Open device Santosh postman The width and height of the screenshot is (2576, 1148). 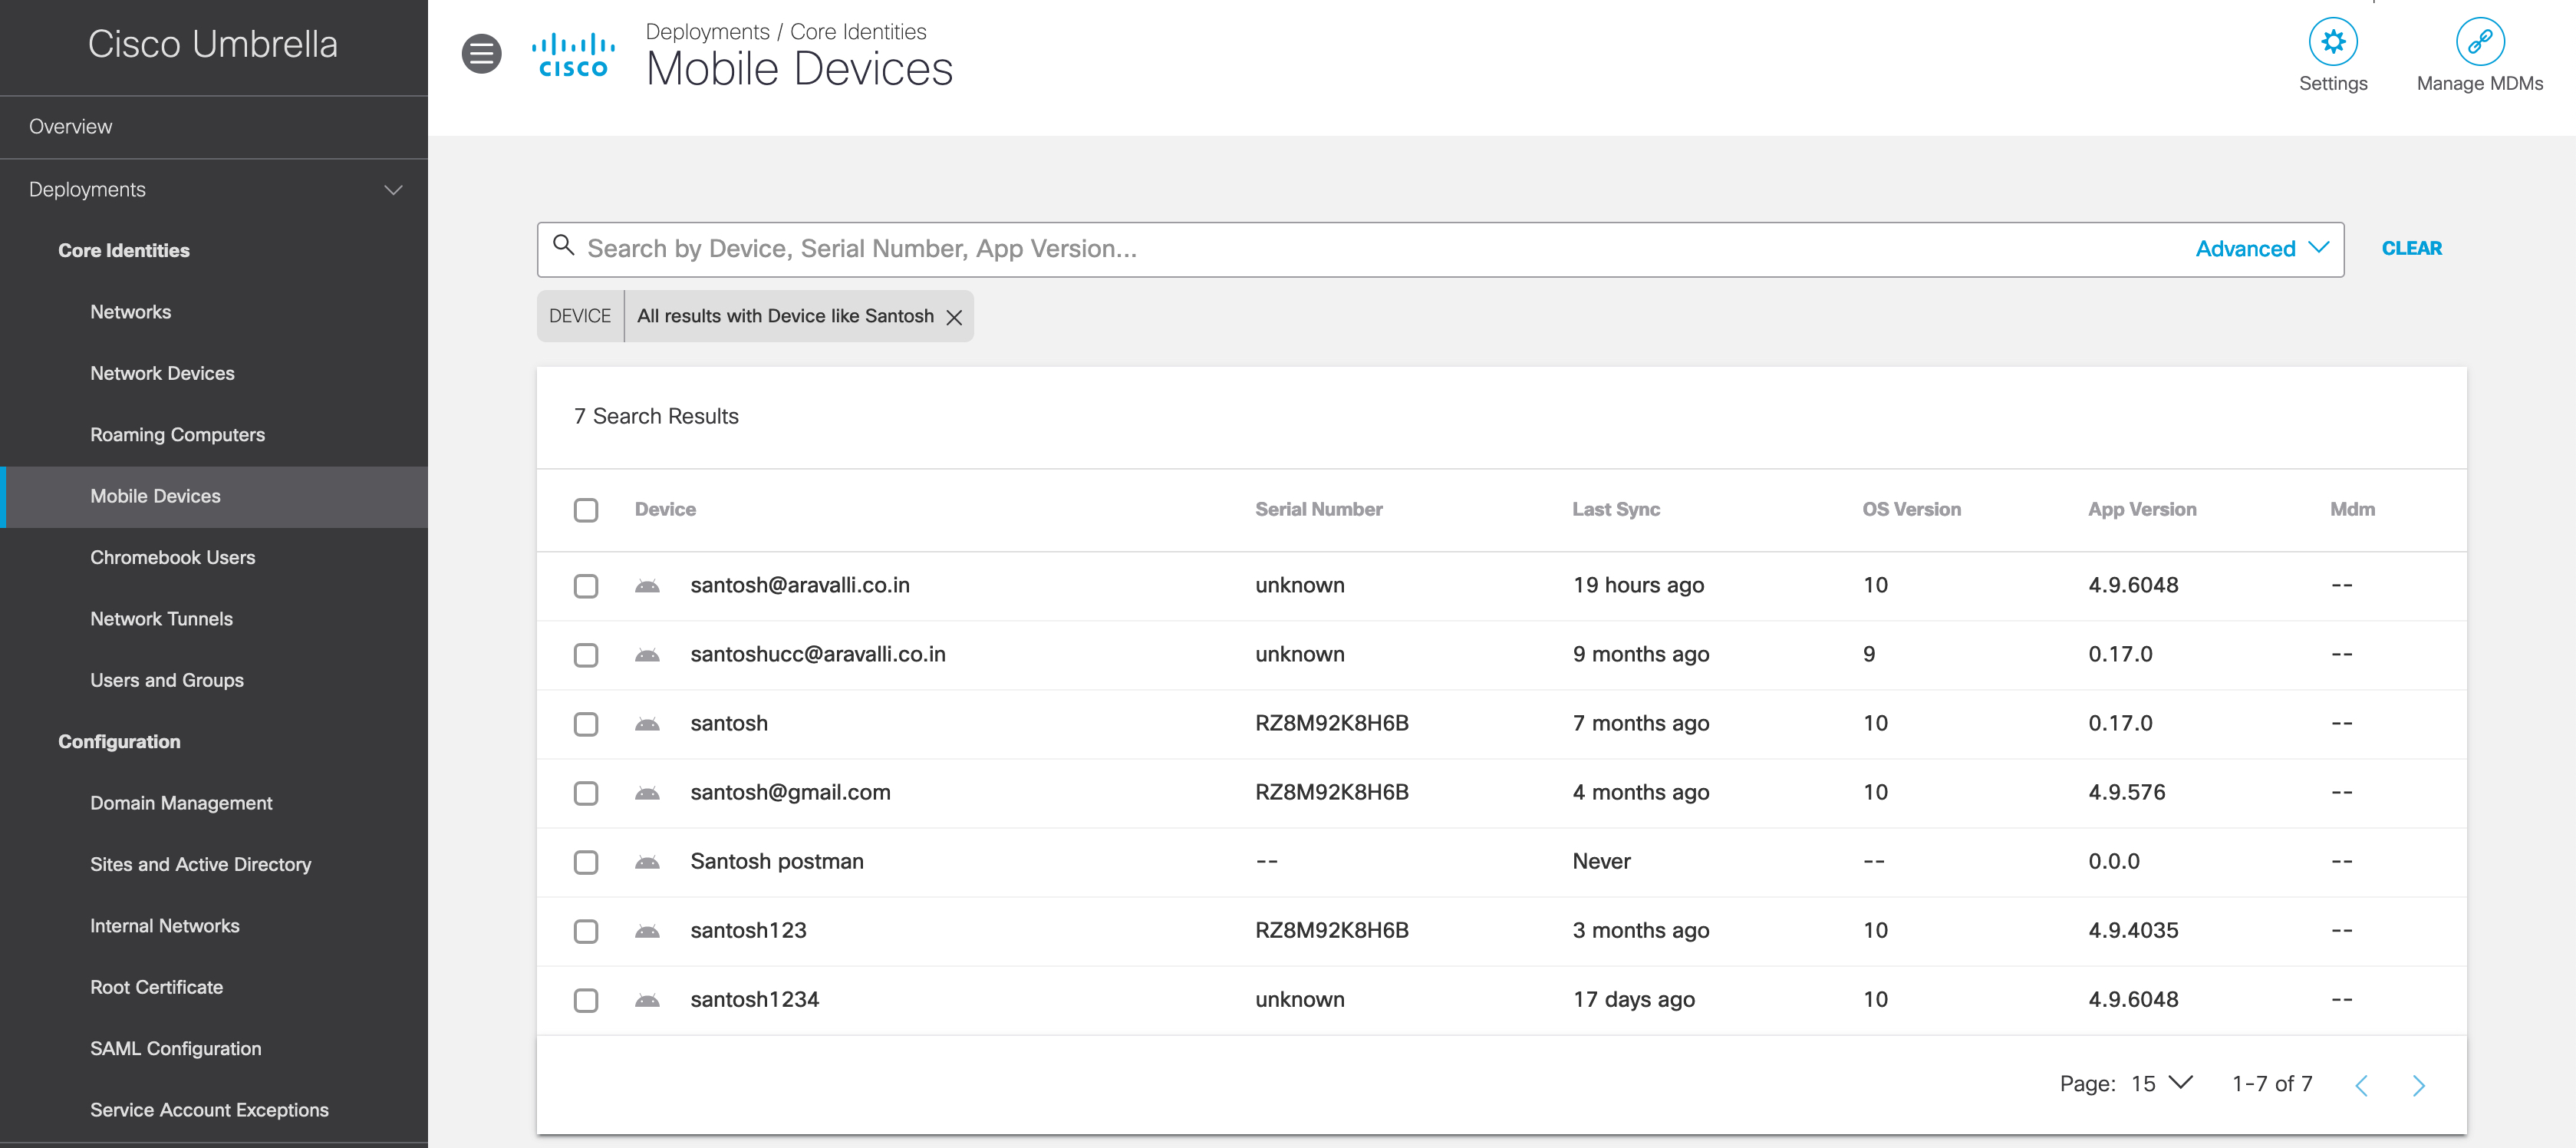point(776,862)
